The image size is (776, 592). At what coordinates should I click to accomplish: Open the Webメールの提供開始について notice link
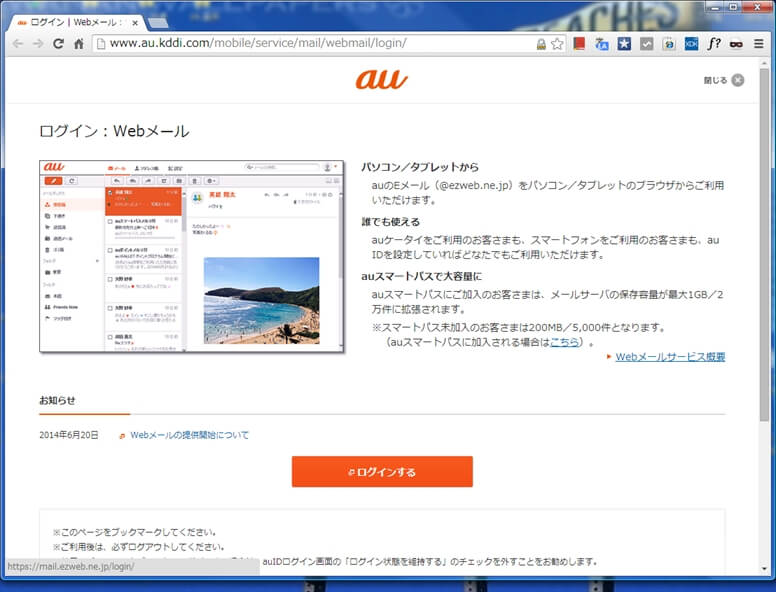189,435
